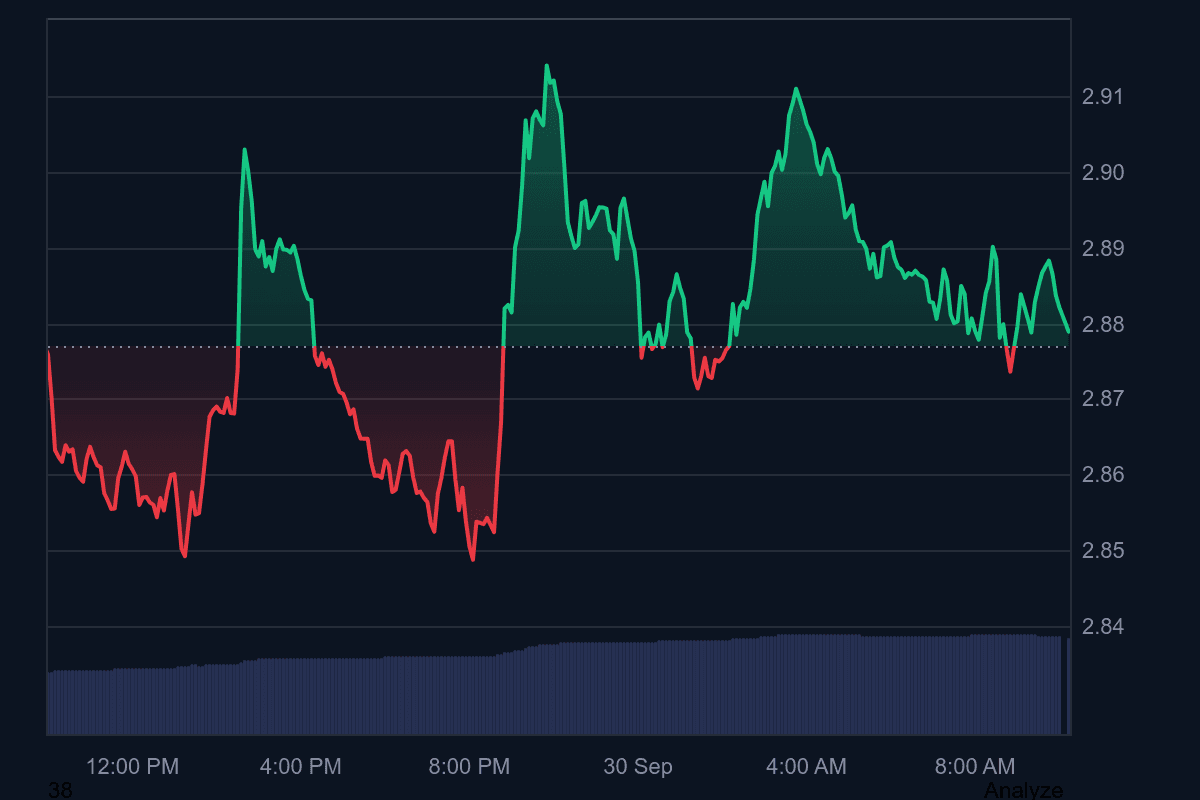Select the 2.90 price axis label
1200x800 pixels.
pos(1103,173)
